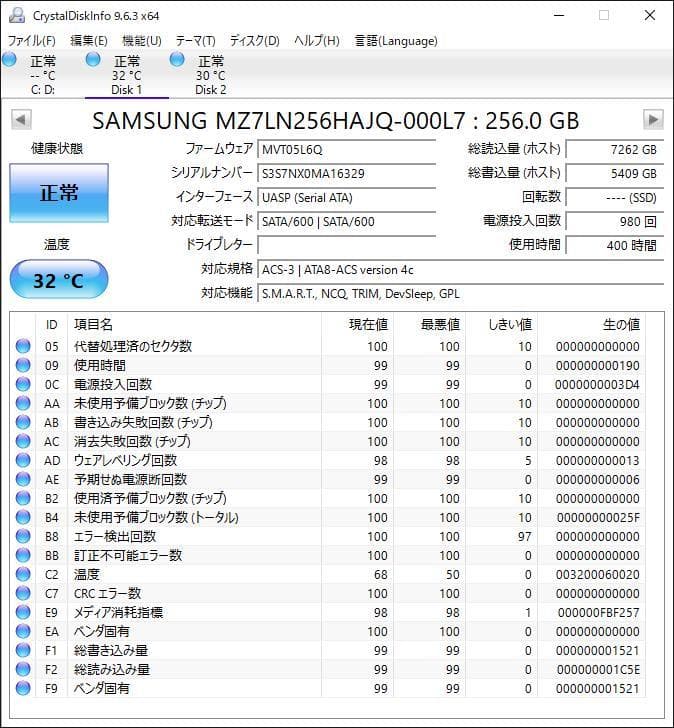Click the empty drive letter field
674x728 pixels.
tap(346, 246)
